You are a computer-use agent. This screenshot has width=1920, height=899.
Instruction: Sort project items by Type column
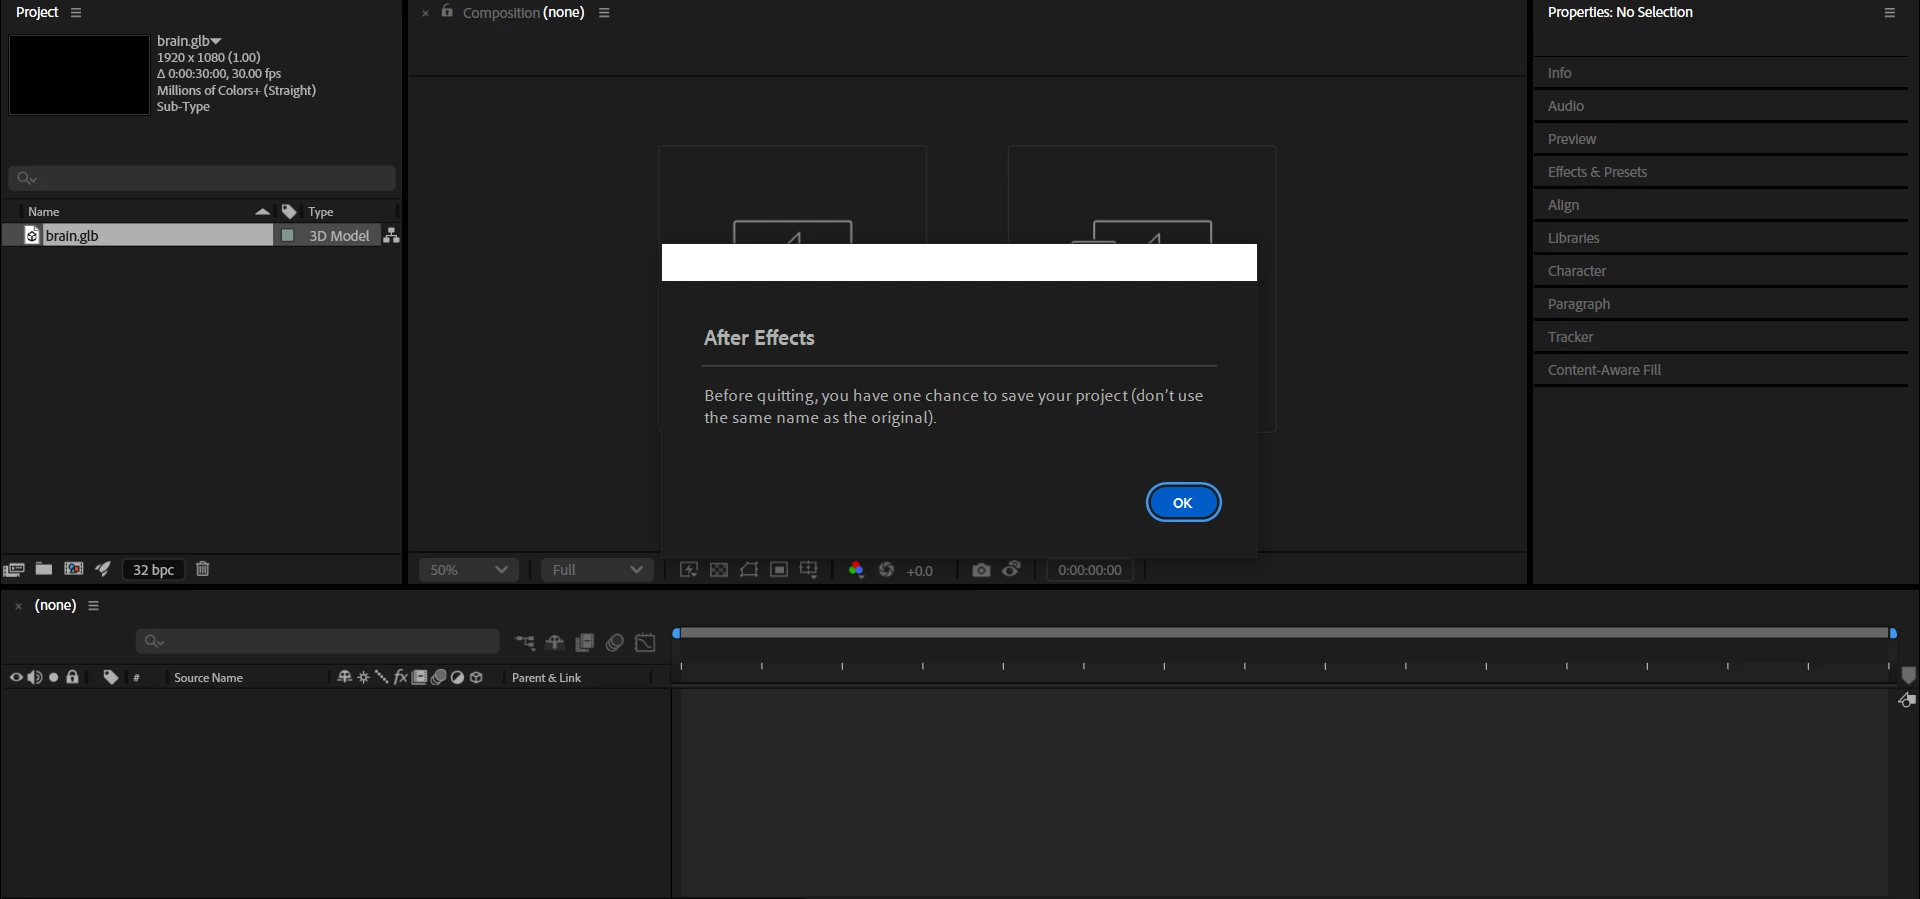tap(321, 212)
